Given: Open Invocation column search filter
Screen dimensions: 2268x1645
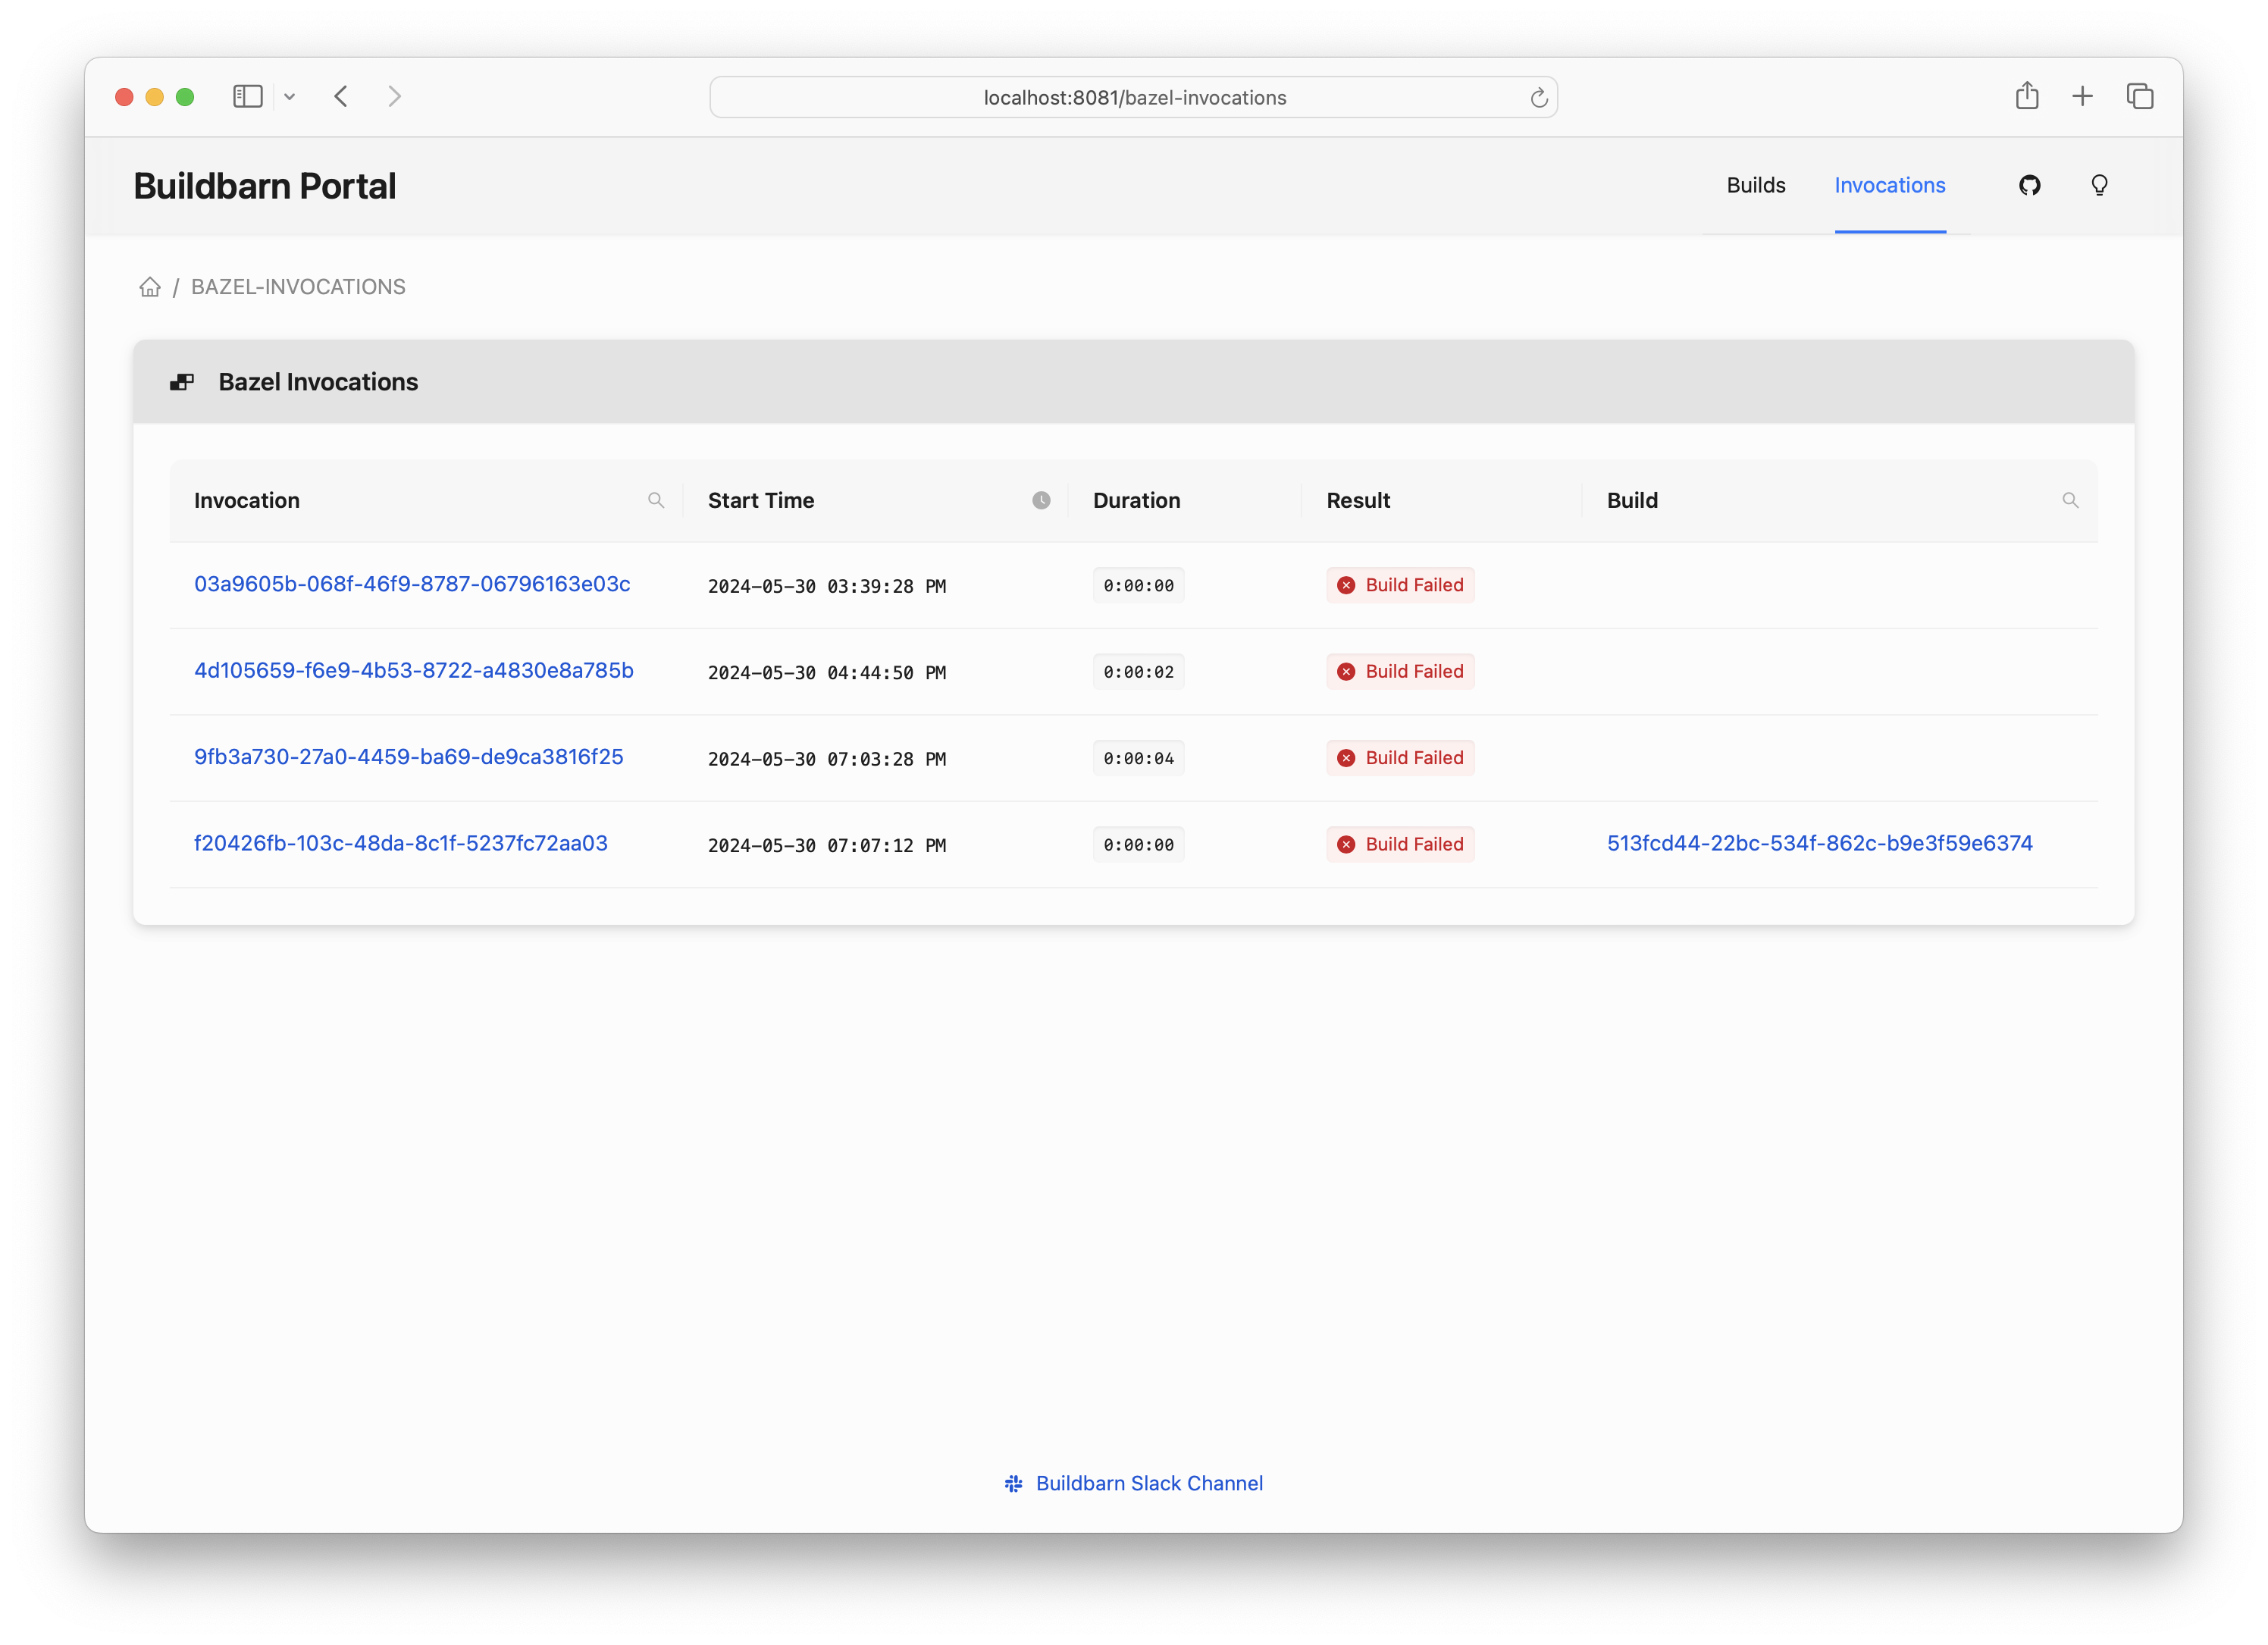Looking at the screenshot, I should [x=656, y=500].
